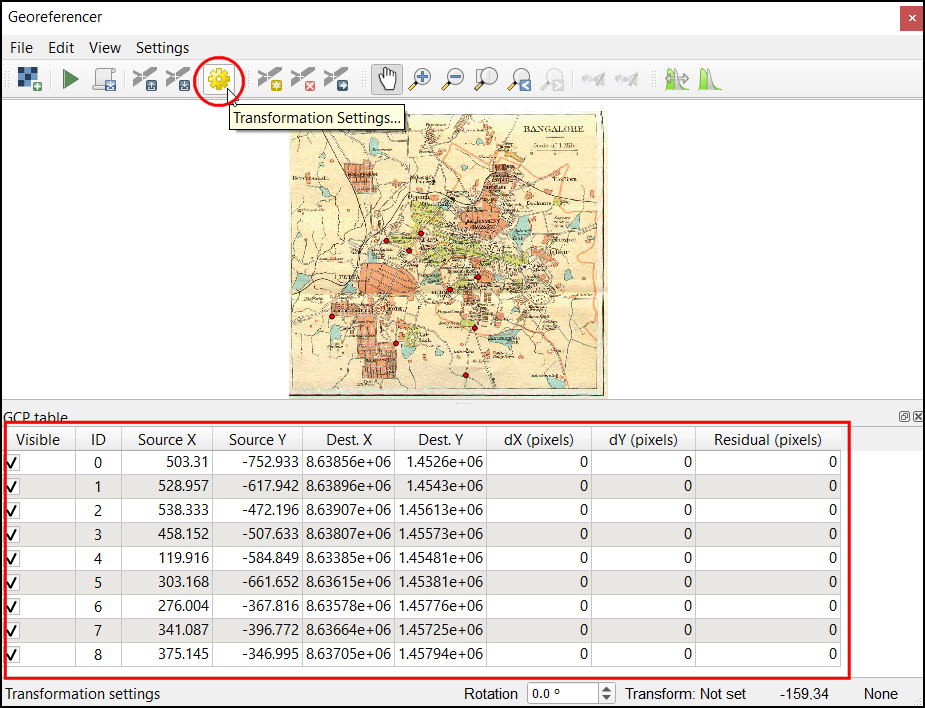Image resolution: width=925 pixels, height=708 pixels.
Task: Select the Add Point tool
Action: (270, 79)
